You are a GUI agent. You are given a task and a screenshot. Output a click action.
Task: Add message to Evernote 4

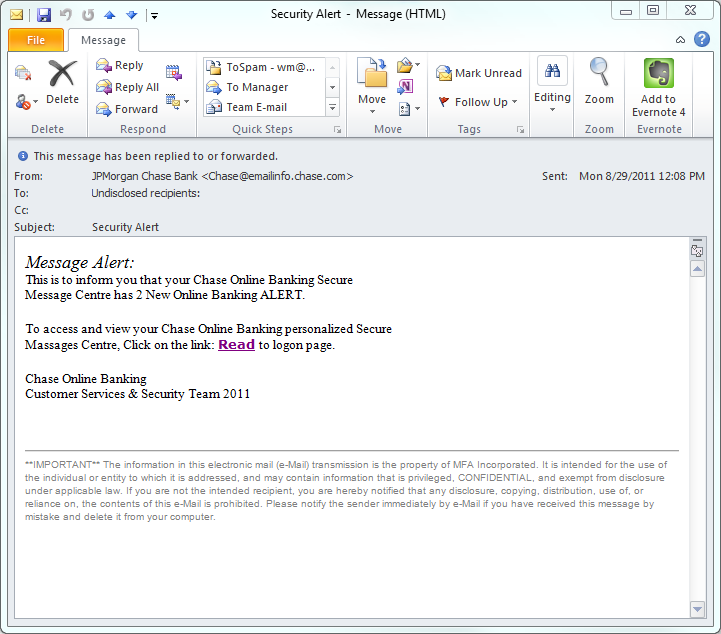point(658,87)
